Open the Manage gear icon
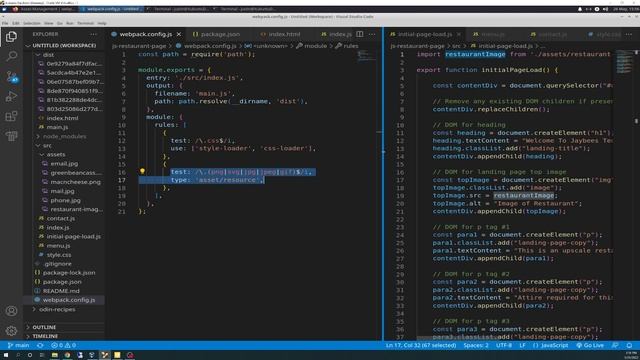Image resolution: width=640 pixels, height=360 pixels. tap(11, 331)
